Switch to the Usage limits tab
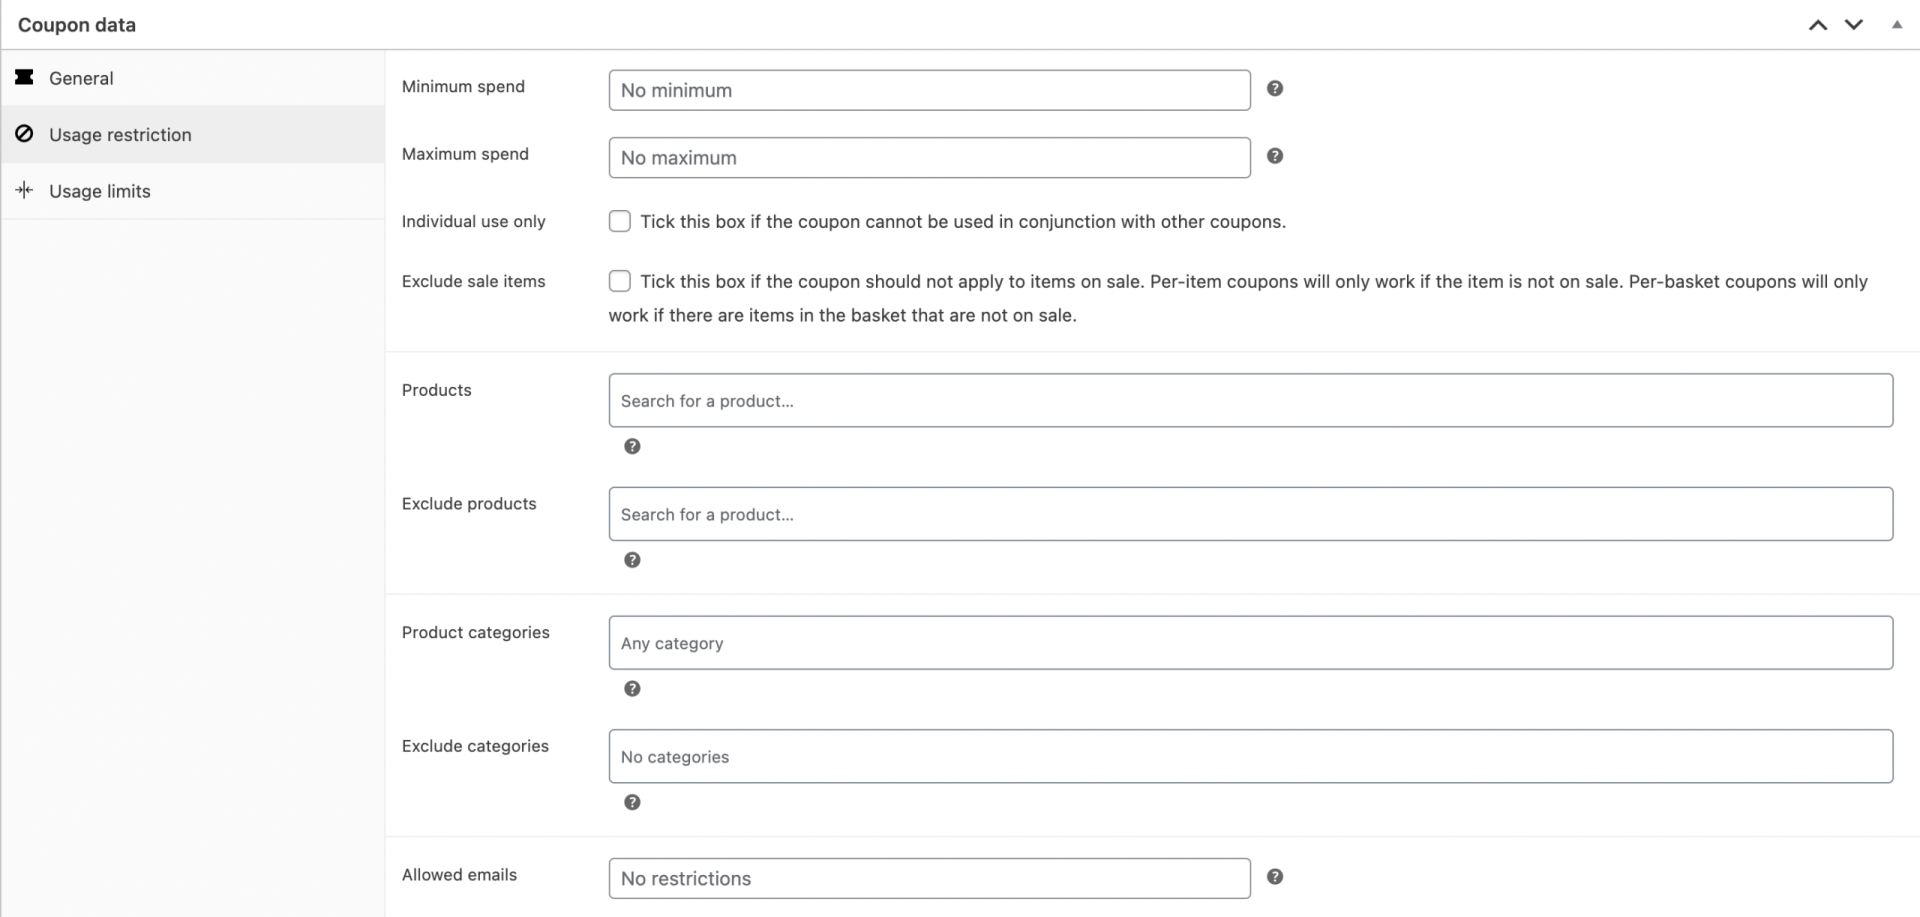The width and height of the screenshot is (1920, 917). click(100, 191)
